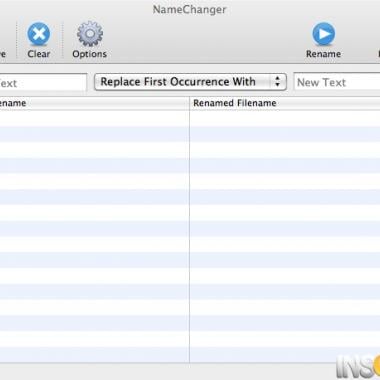Click the original filename column header
The width and height of the screenshot is (380, 380).
pyautogui.click(x=94, y=103)
